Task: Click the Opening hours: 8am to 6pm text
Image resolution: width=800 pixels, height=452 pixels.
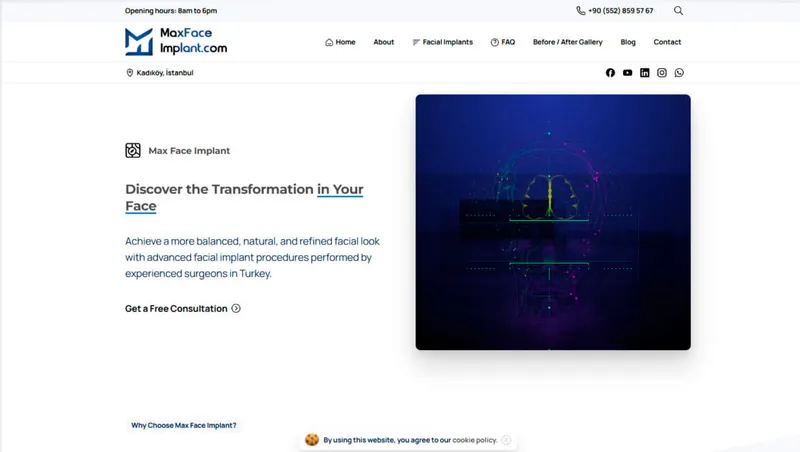Action: [x=171, y=11]
